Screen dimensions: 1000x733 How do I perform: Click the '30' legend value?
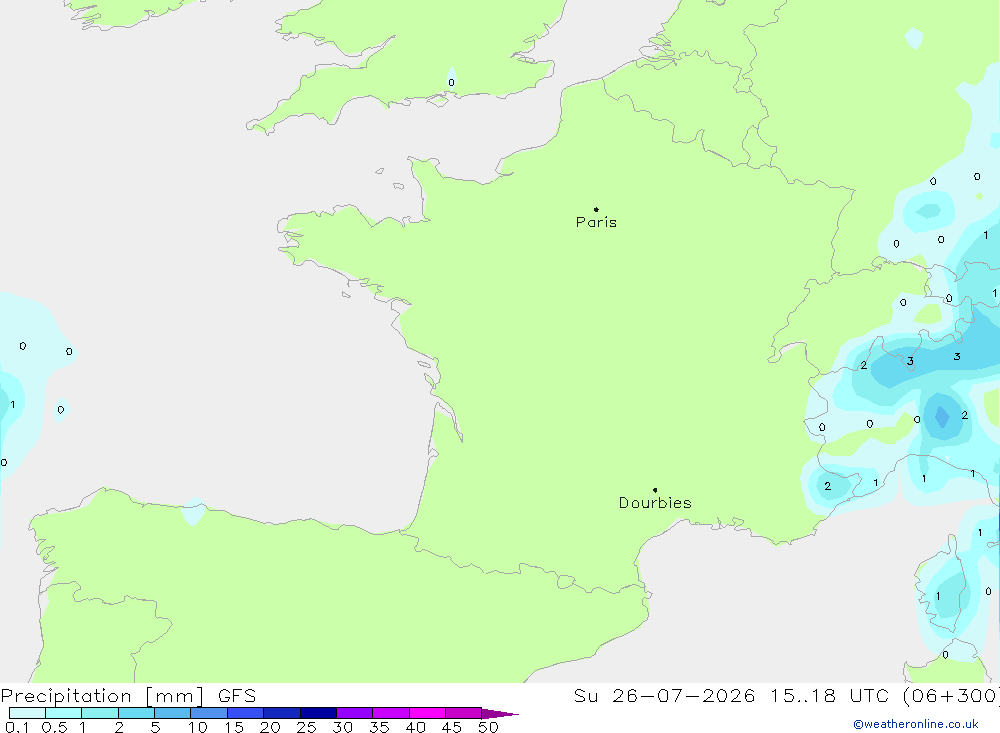(x=342, y=727)
